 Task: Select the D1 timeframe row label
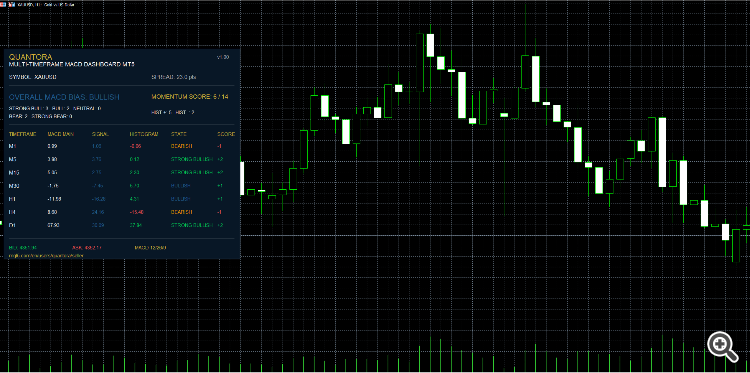point(12,225)
